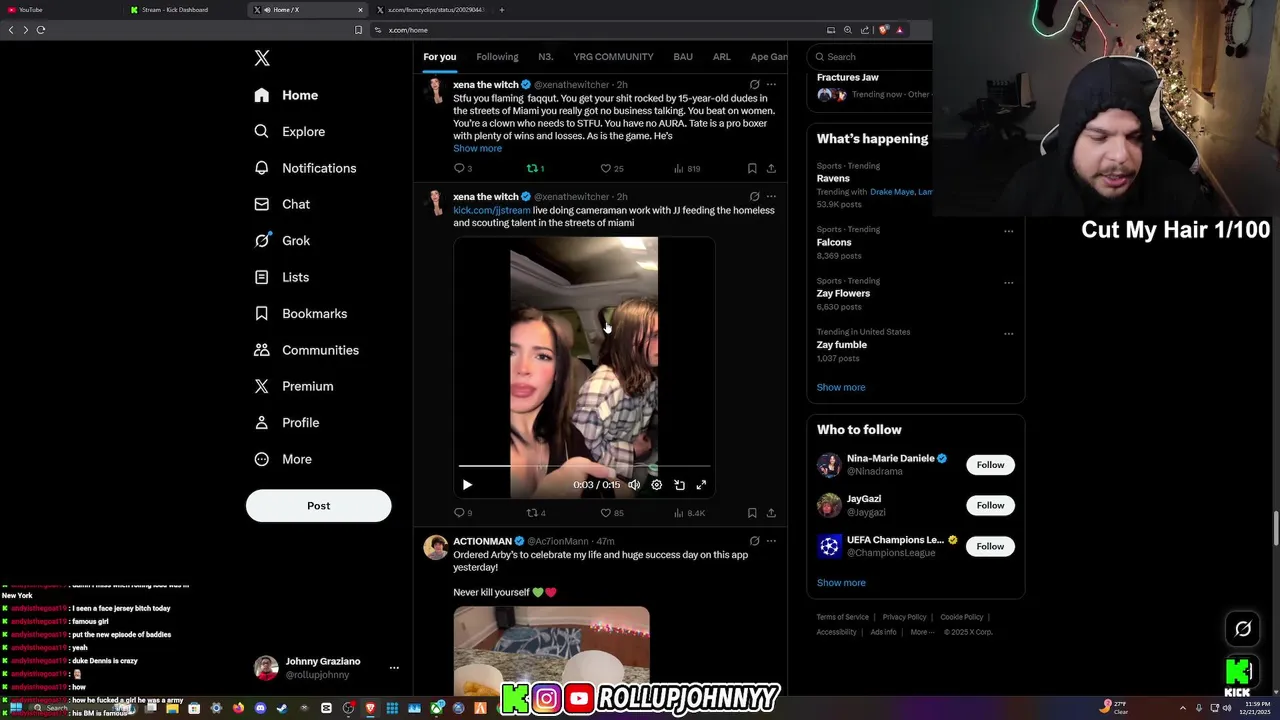View the 819 views analytics

(687, 169)
